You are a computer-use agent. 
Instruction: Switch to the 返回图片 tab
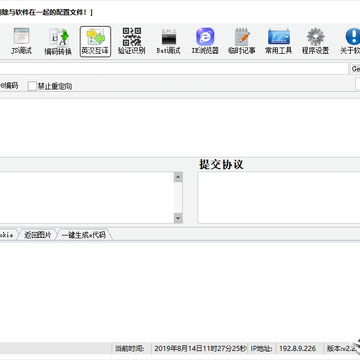38,235
